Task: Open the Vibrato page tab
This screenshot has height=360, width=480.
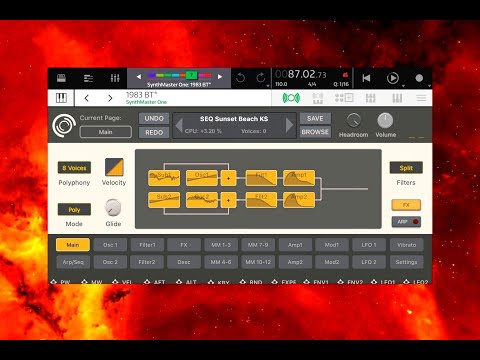Action: pyautogui.click(x=406, y=245)
